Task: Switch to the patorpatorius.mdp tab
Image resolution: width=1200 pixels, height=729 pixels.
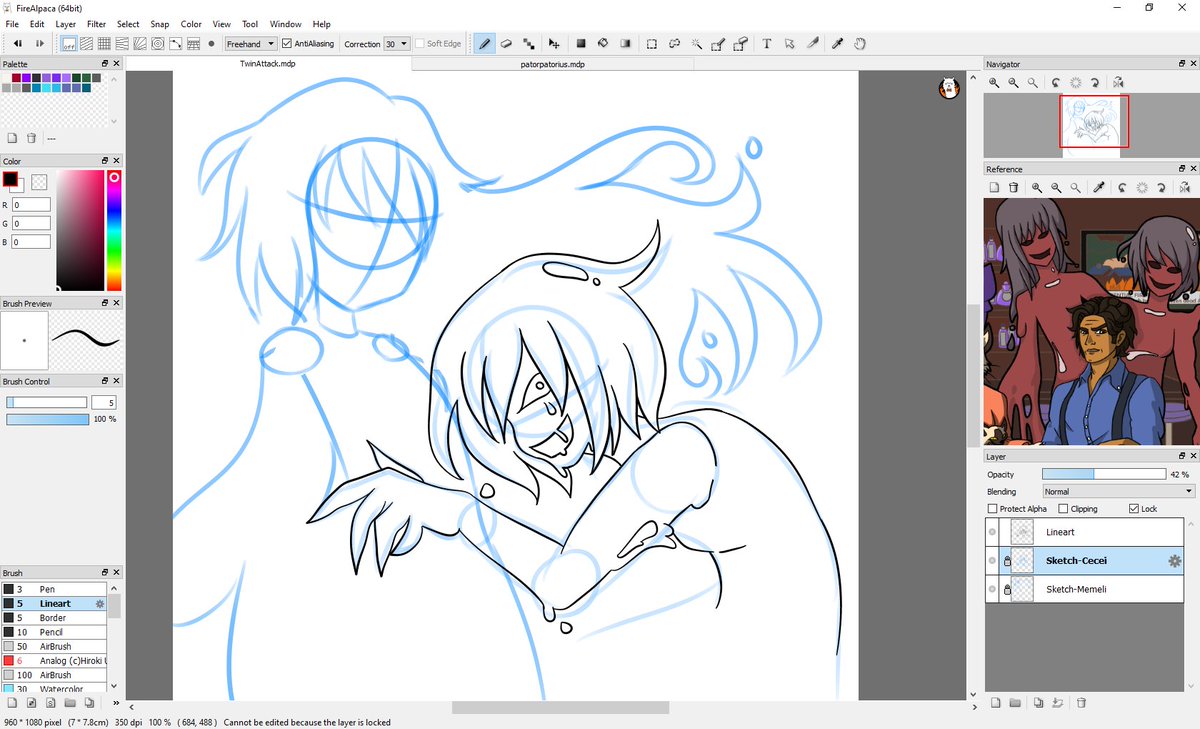Action: point(552,64)
